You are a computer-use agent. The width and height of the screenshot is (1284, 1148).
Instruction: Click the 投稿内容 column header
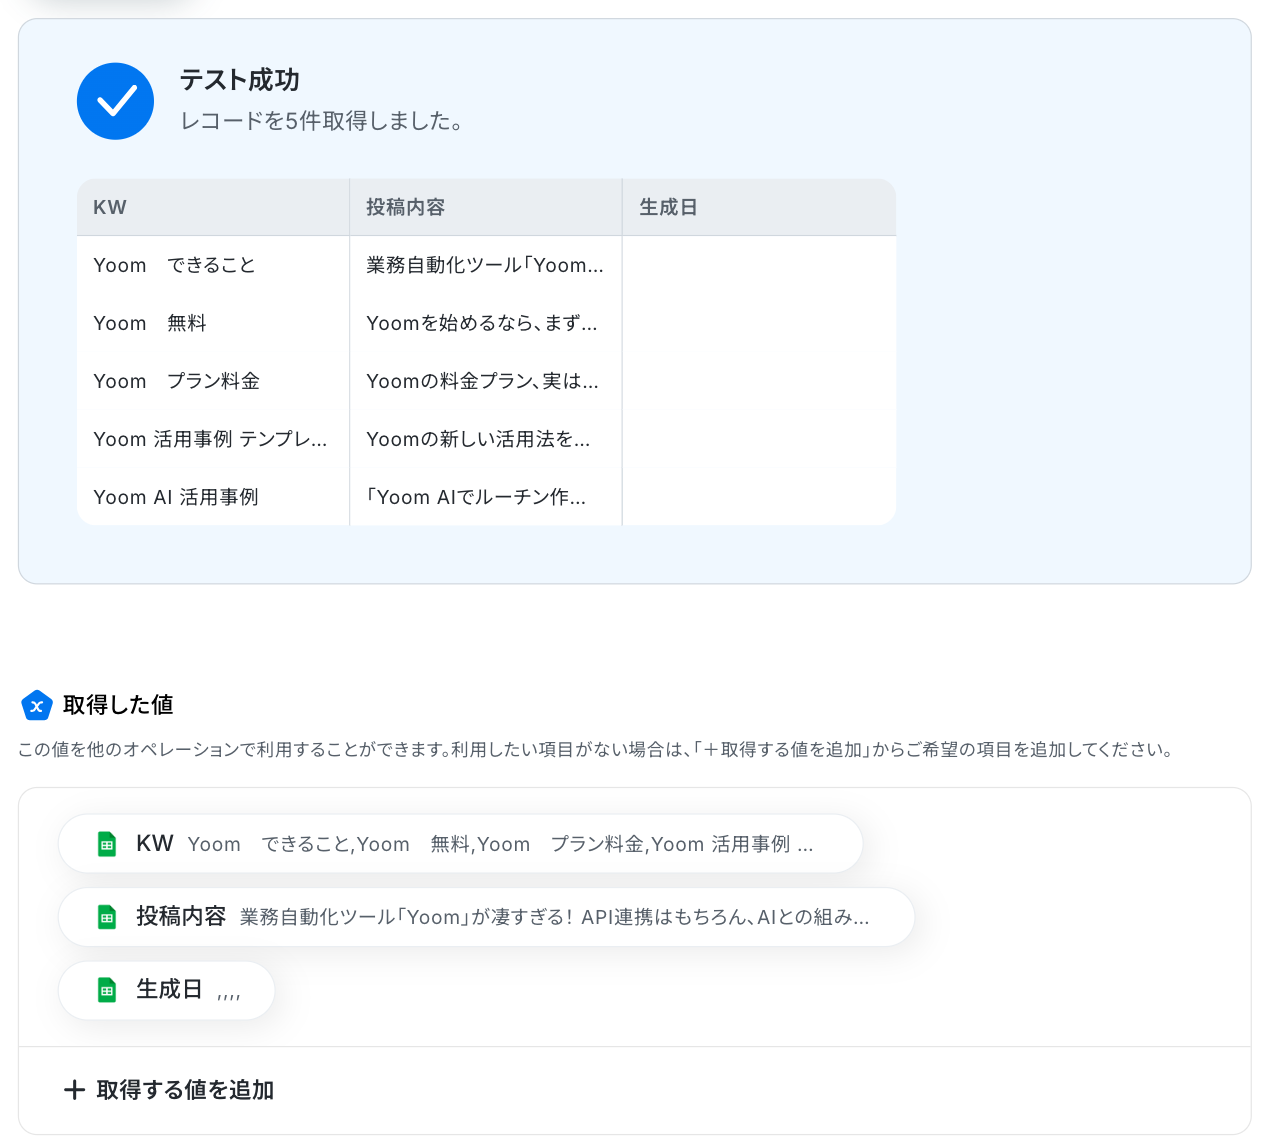(486, 207)
